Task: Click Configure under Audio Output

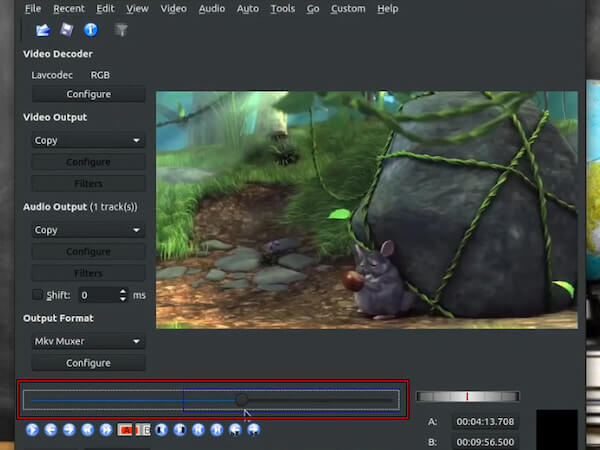Action: [x=88, y=251]
